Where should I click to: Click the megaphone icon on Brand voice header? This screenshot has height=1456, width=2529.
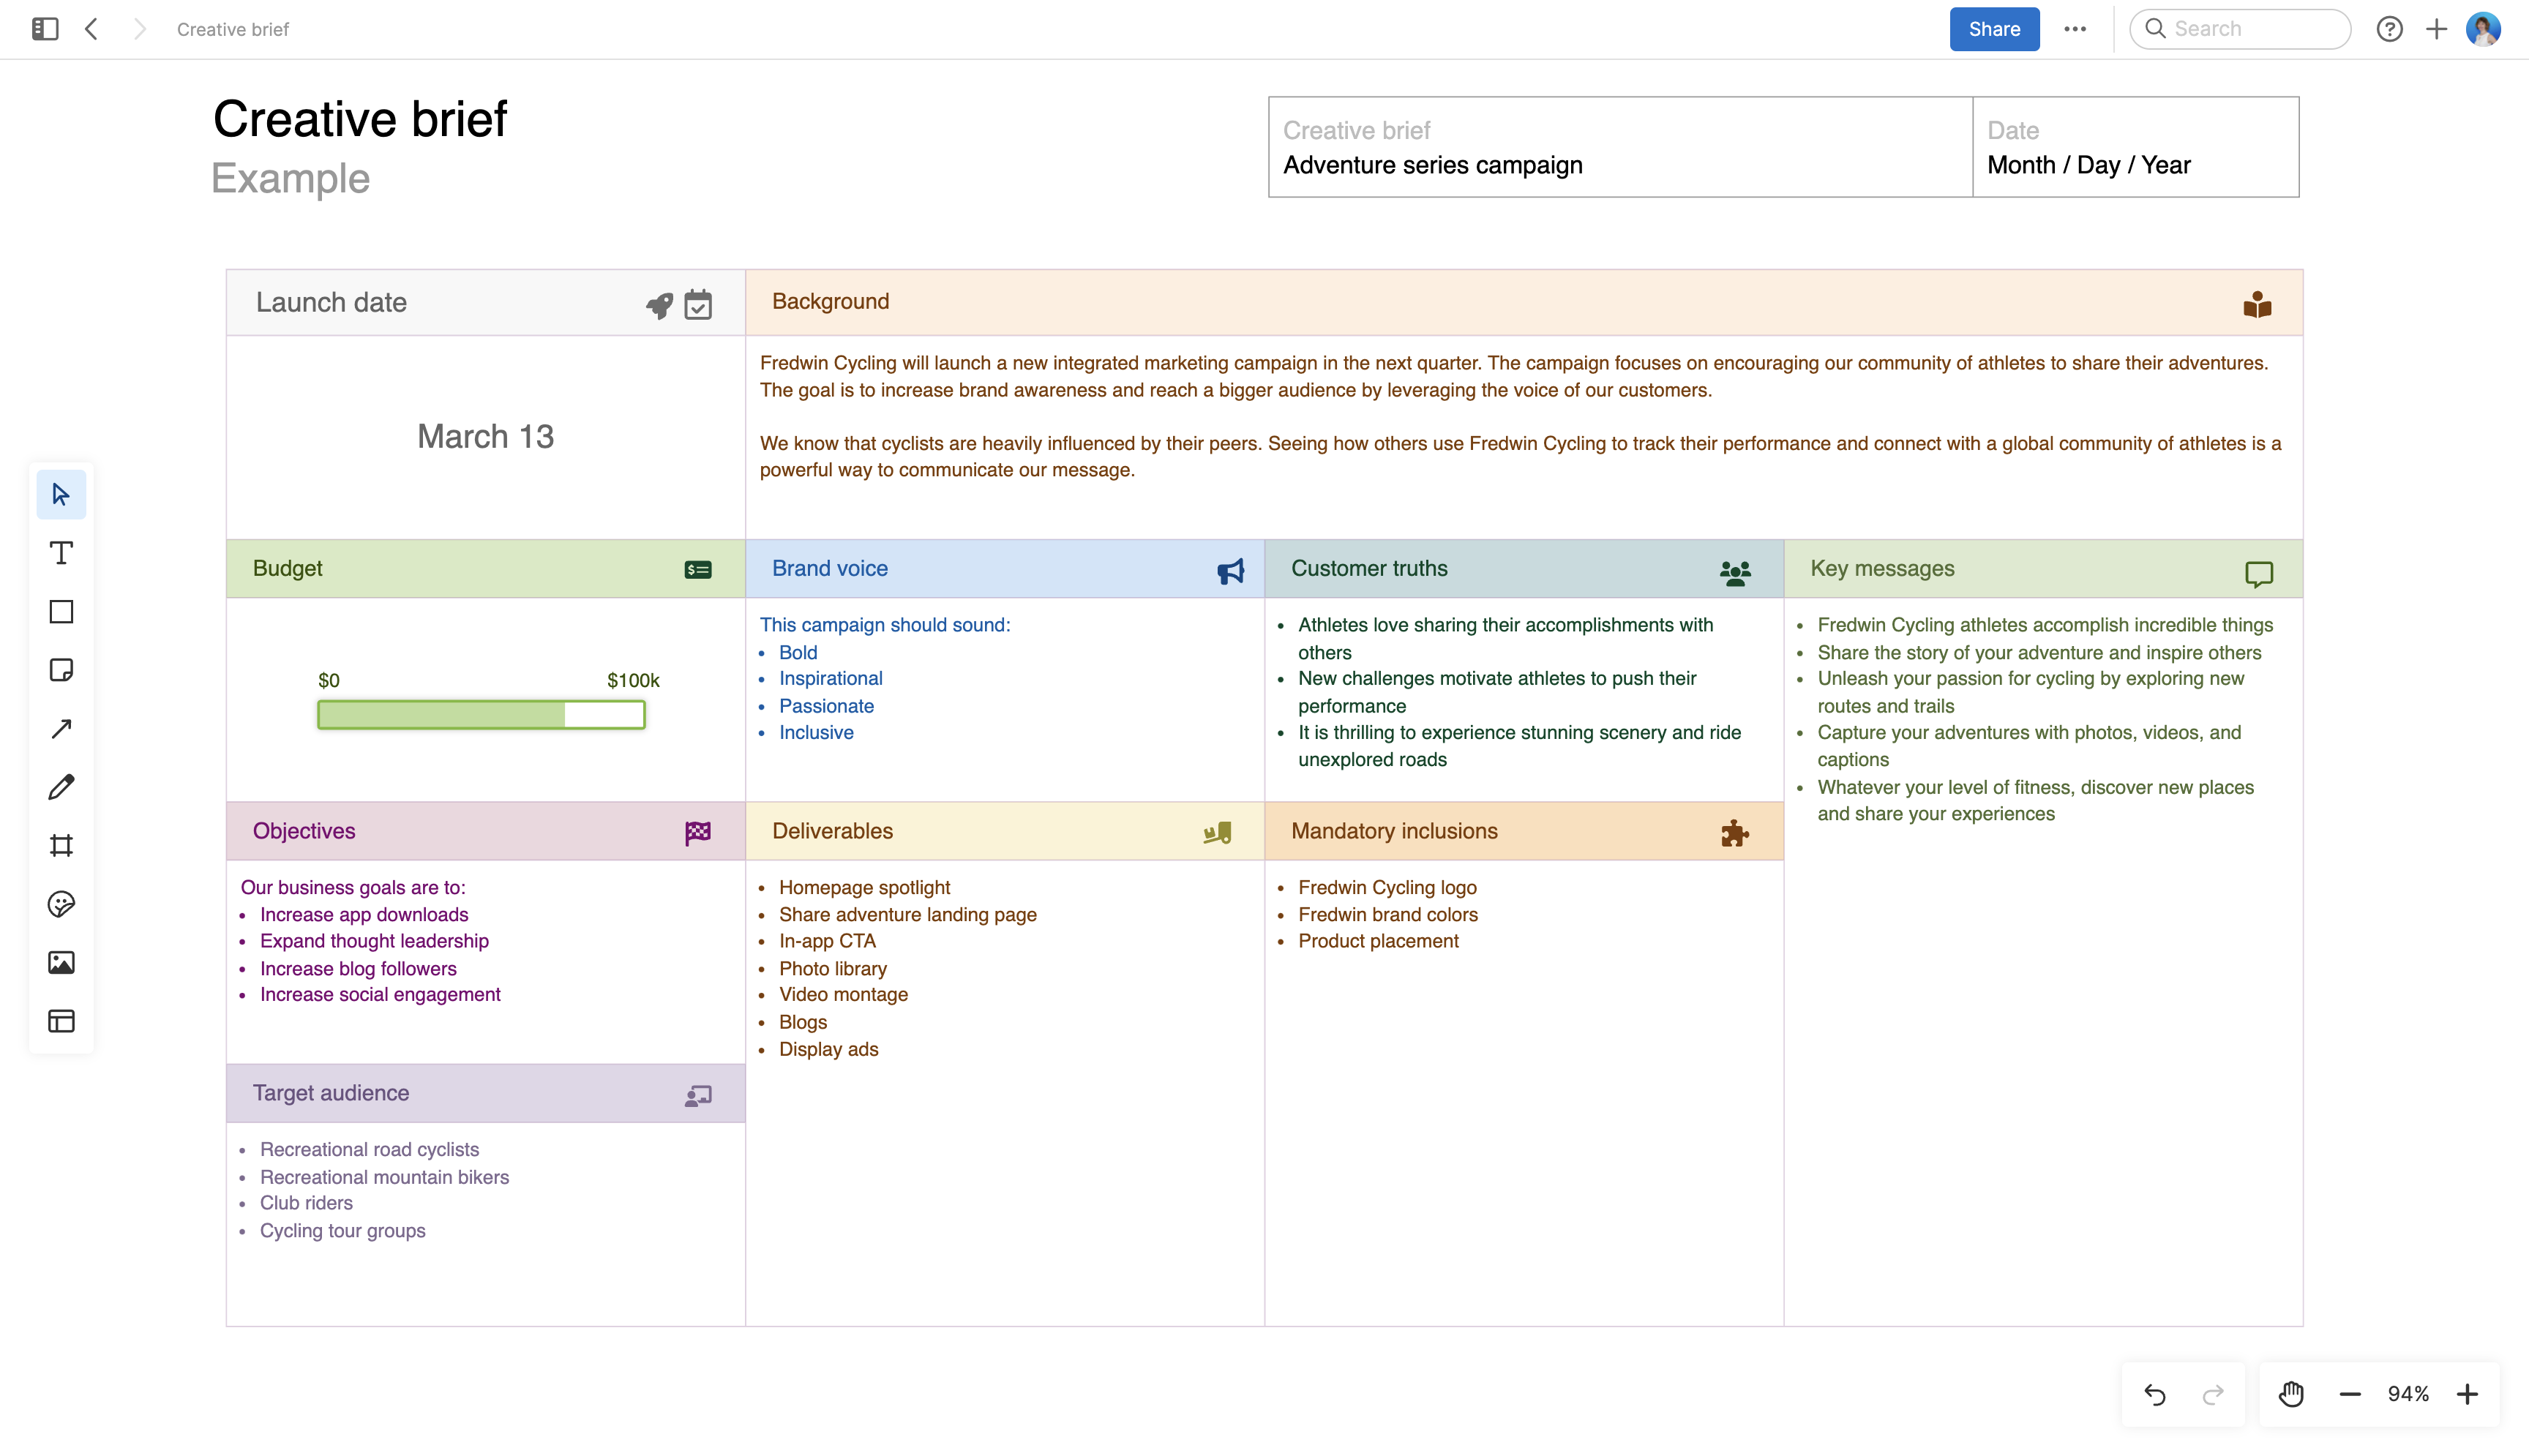[x=1230, y=571]
